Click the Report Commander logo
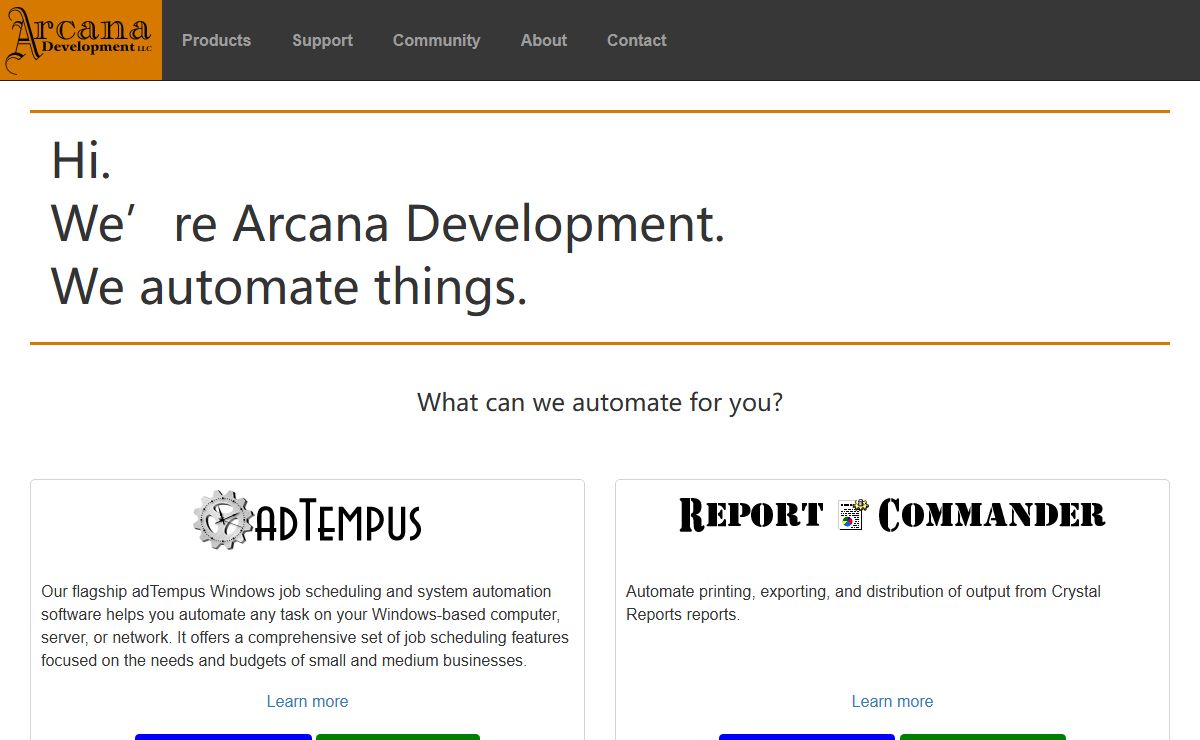This screenshot has width=1200, height=740. pyautogui.click(x=892, y=515)
